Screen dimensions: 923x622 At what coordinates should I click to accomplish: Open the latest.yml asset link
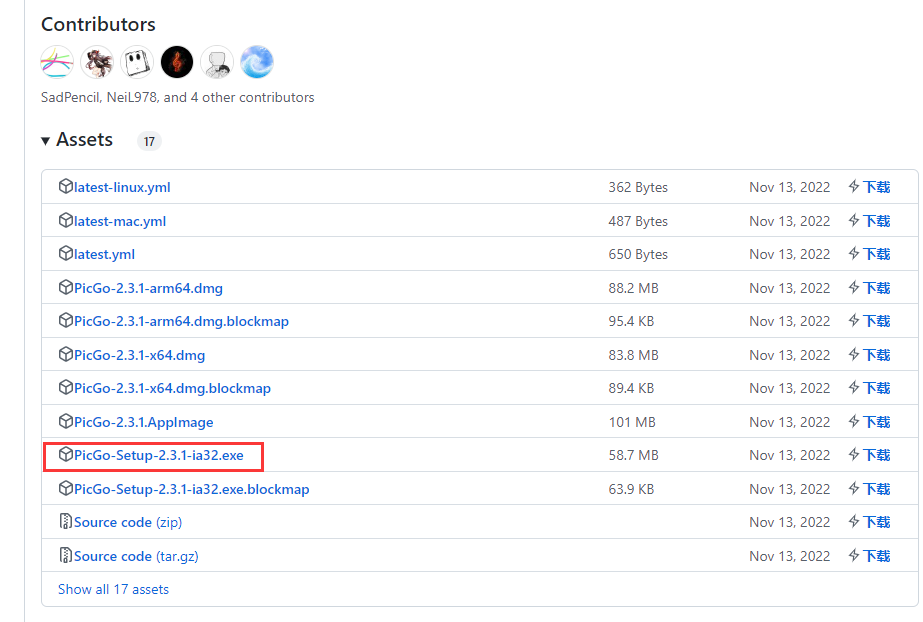point(104,254)
